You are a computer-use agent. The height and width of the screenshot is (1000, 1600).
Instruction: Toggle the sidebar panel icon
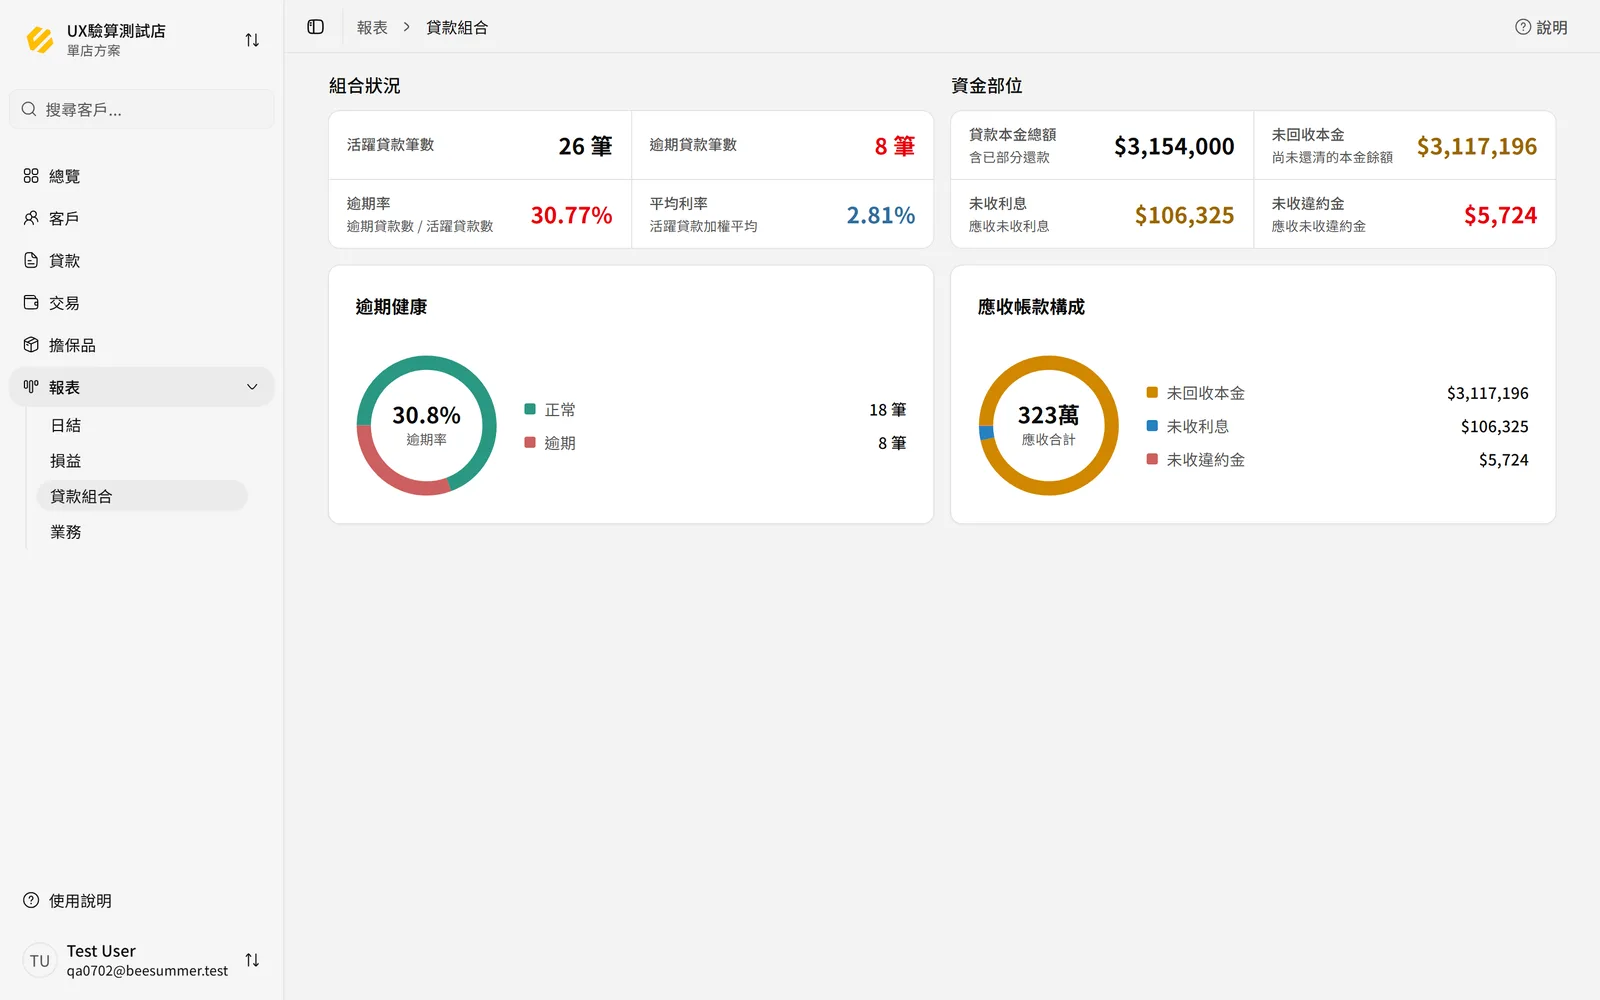click(316, 27)
